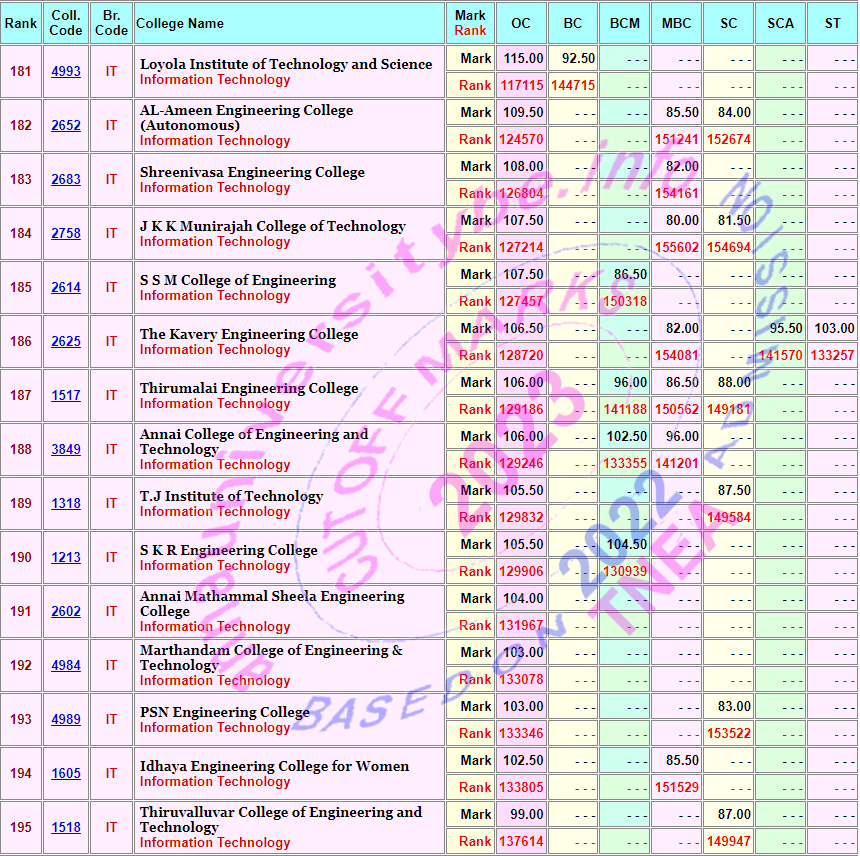The image size is (860, 856).
Task: Click Kavery Engineering College code 2625
Action: 66,342
